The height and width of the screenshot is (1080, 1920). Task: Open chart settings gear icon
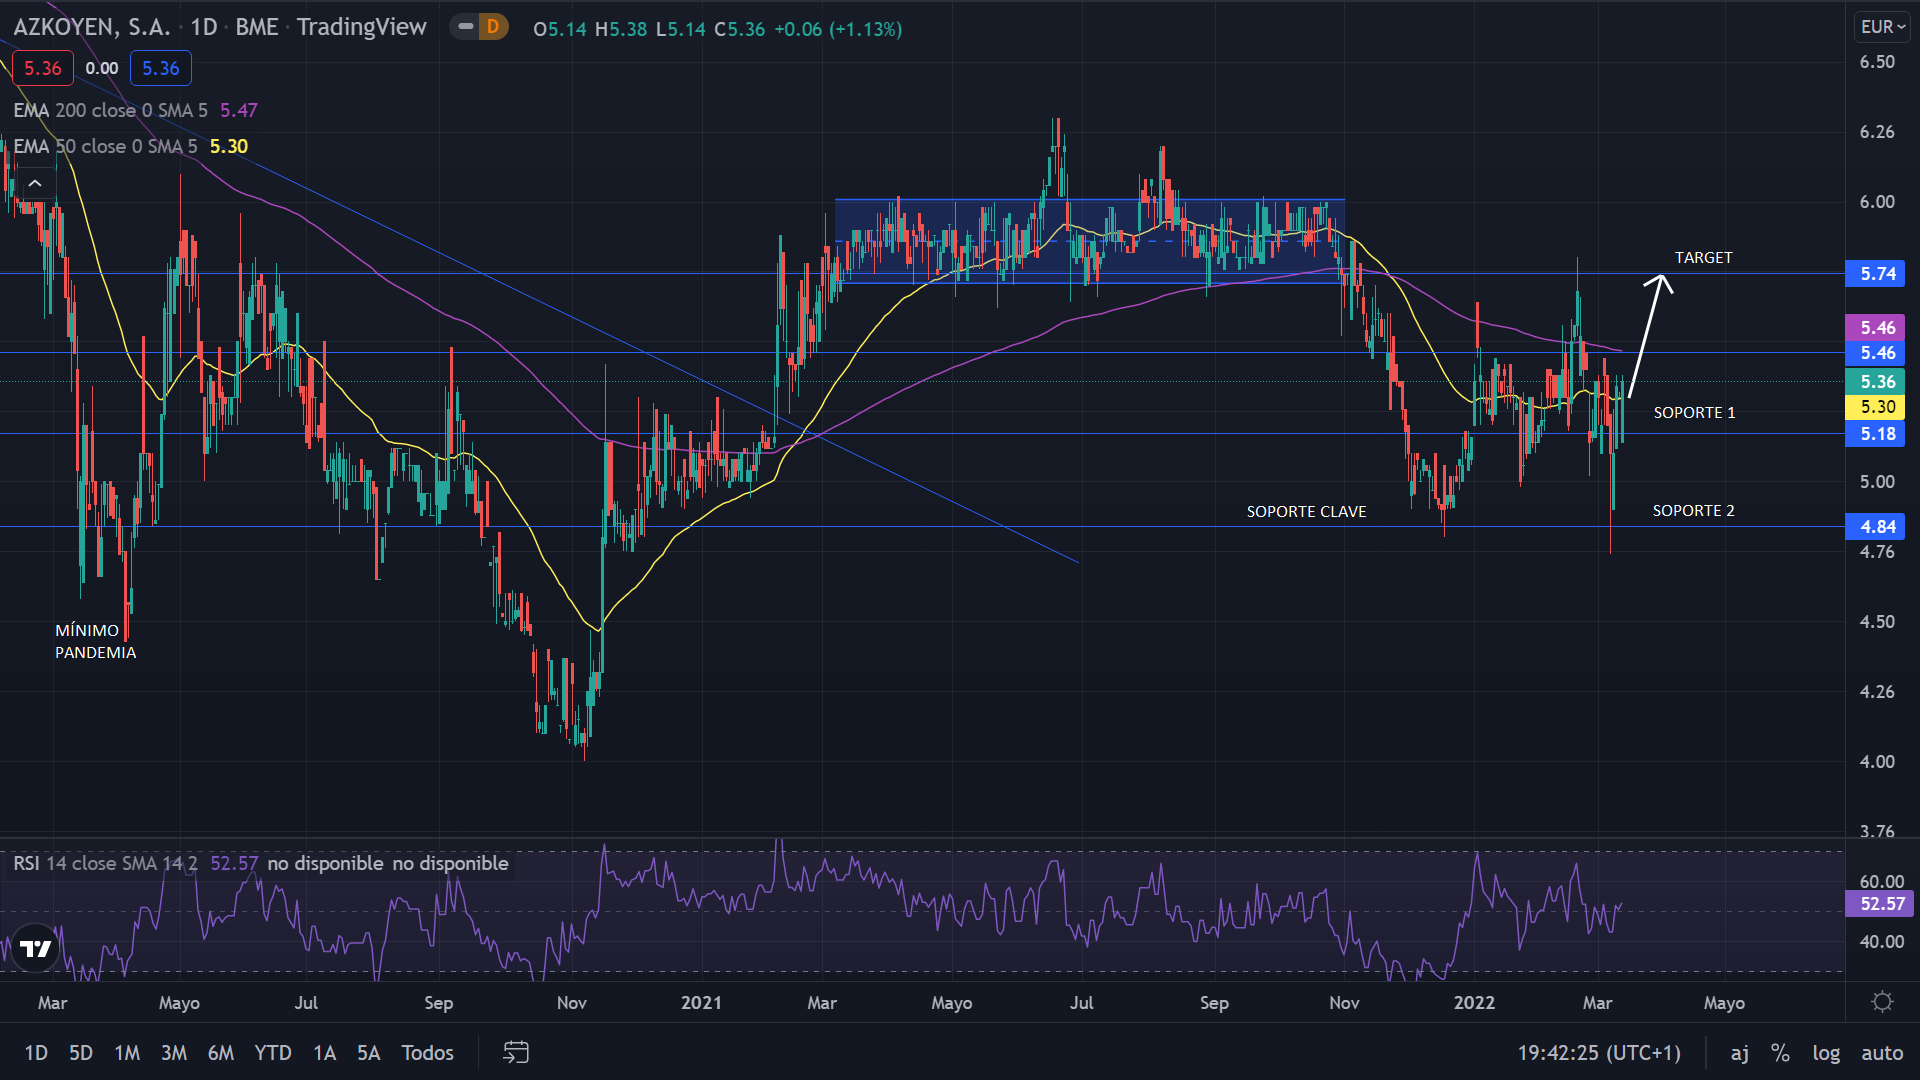pos(1882,1002)
